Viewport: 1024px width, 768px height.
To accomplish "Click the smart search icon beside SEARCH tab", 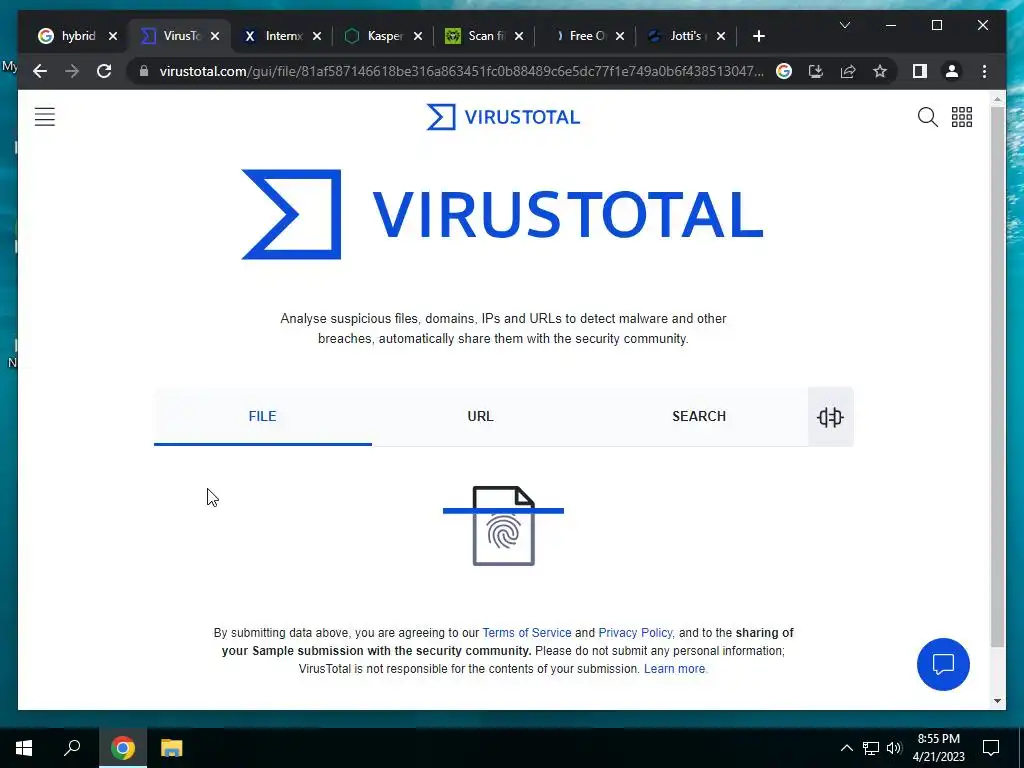I will [830, 417].
